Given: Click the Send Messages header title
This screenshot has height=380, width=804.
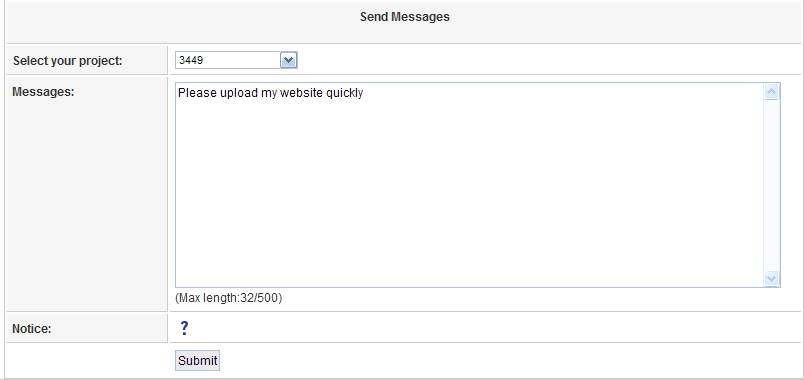Looking at the screenshot, I should [x=405, y=16].
